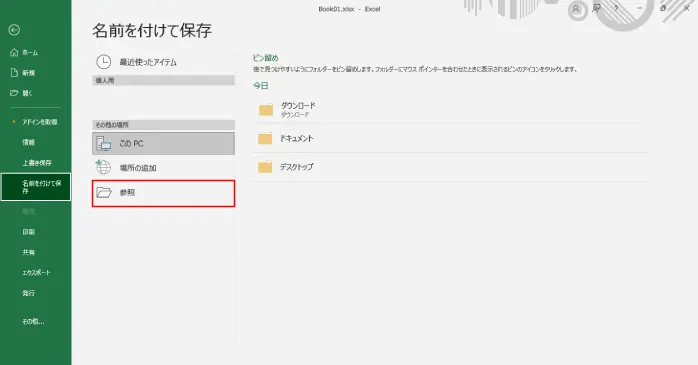
Task: Click the folder icon of ダウンロード
Action: coord(266,110)
